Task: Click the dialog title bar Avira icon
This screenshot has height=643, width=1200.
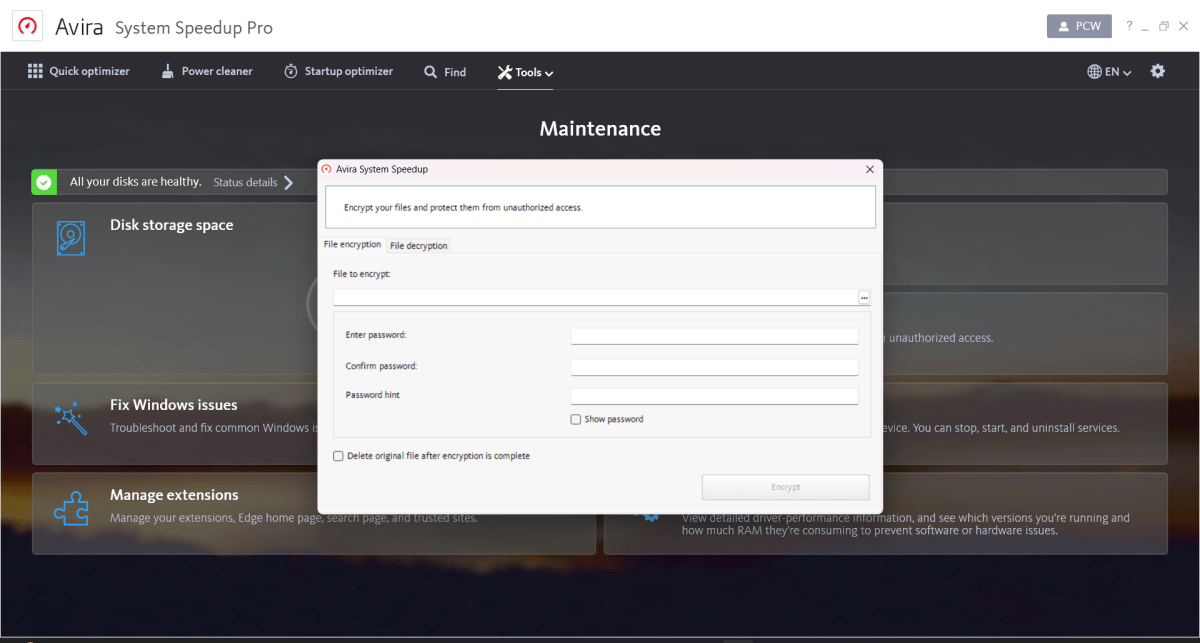Action: [x=327, y=169]
